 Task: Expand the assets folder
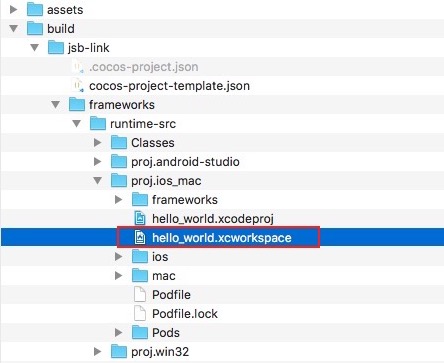(14, 9)
